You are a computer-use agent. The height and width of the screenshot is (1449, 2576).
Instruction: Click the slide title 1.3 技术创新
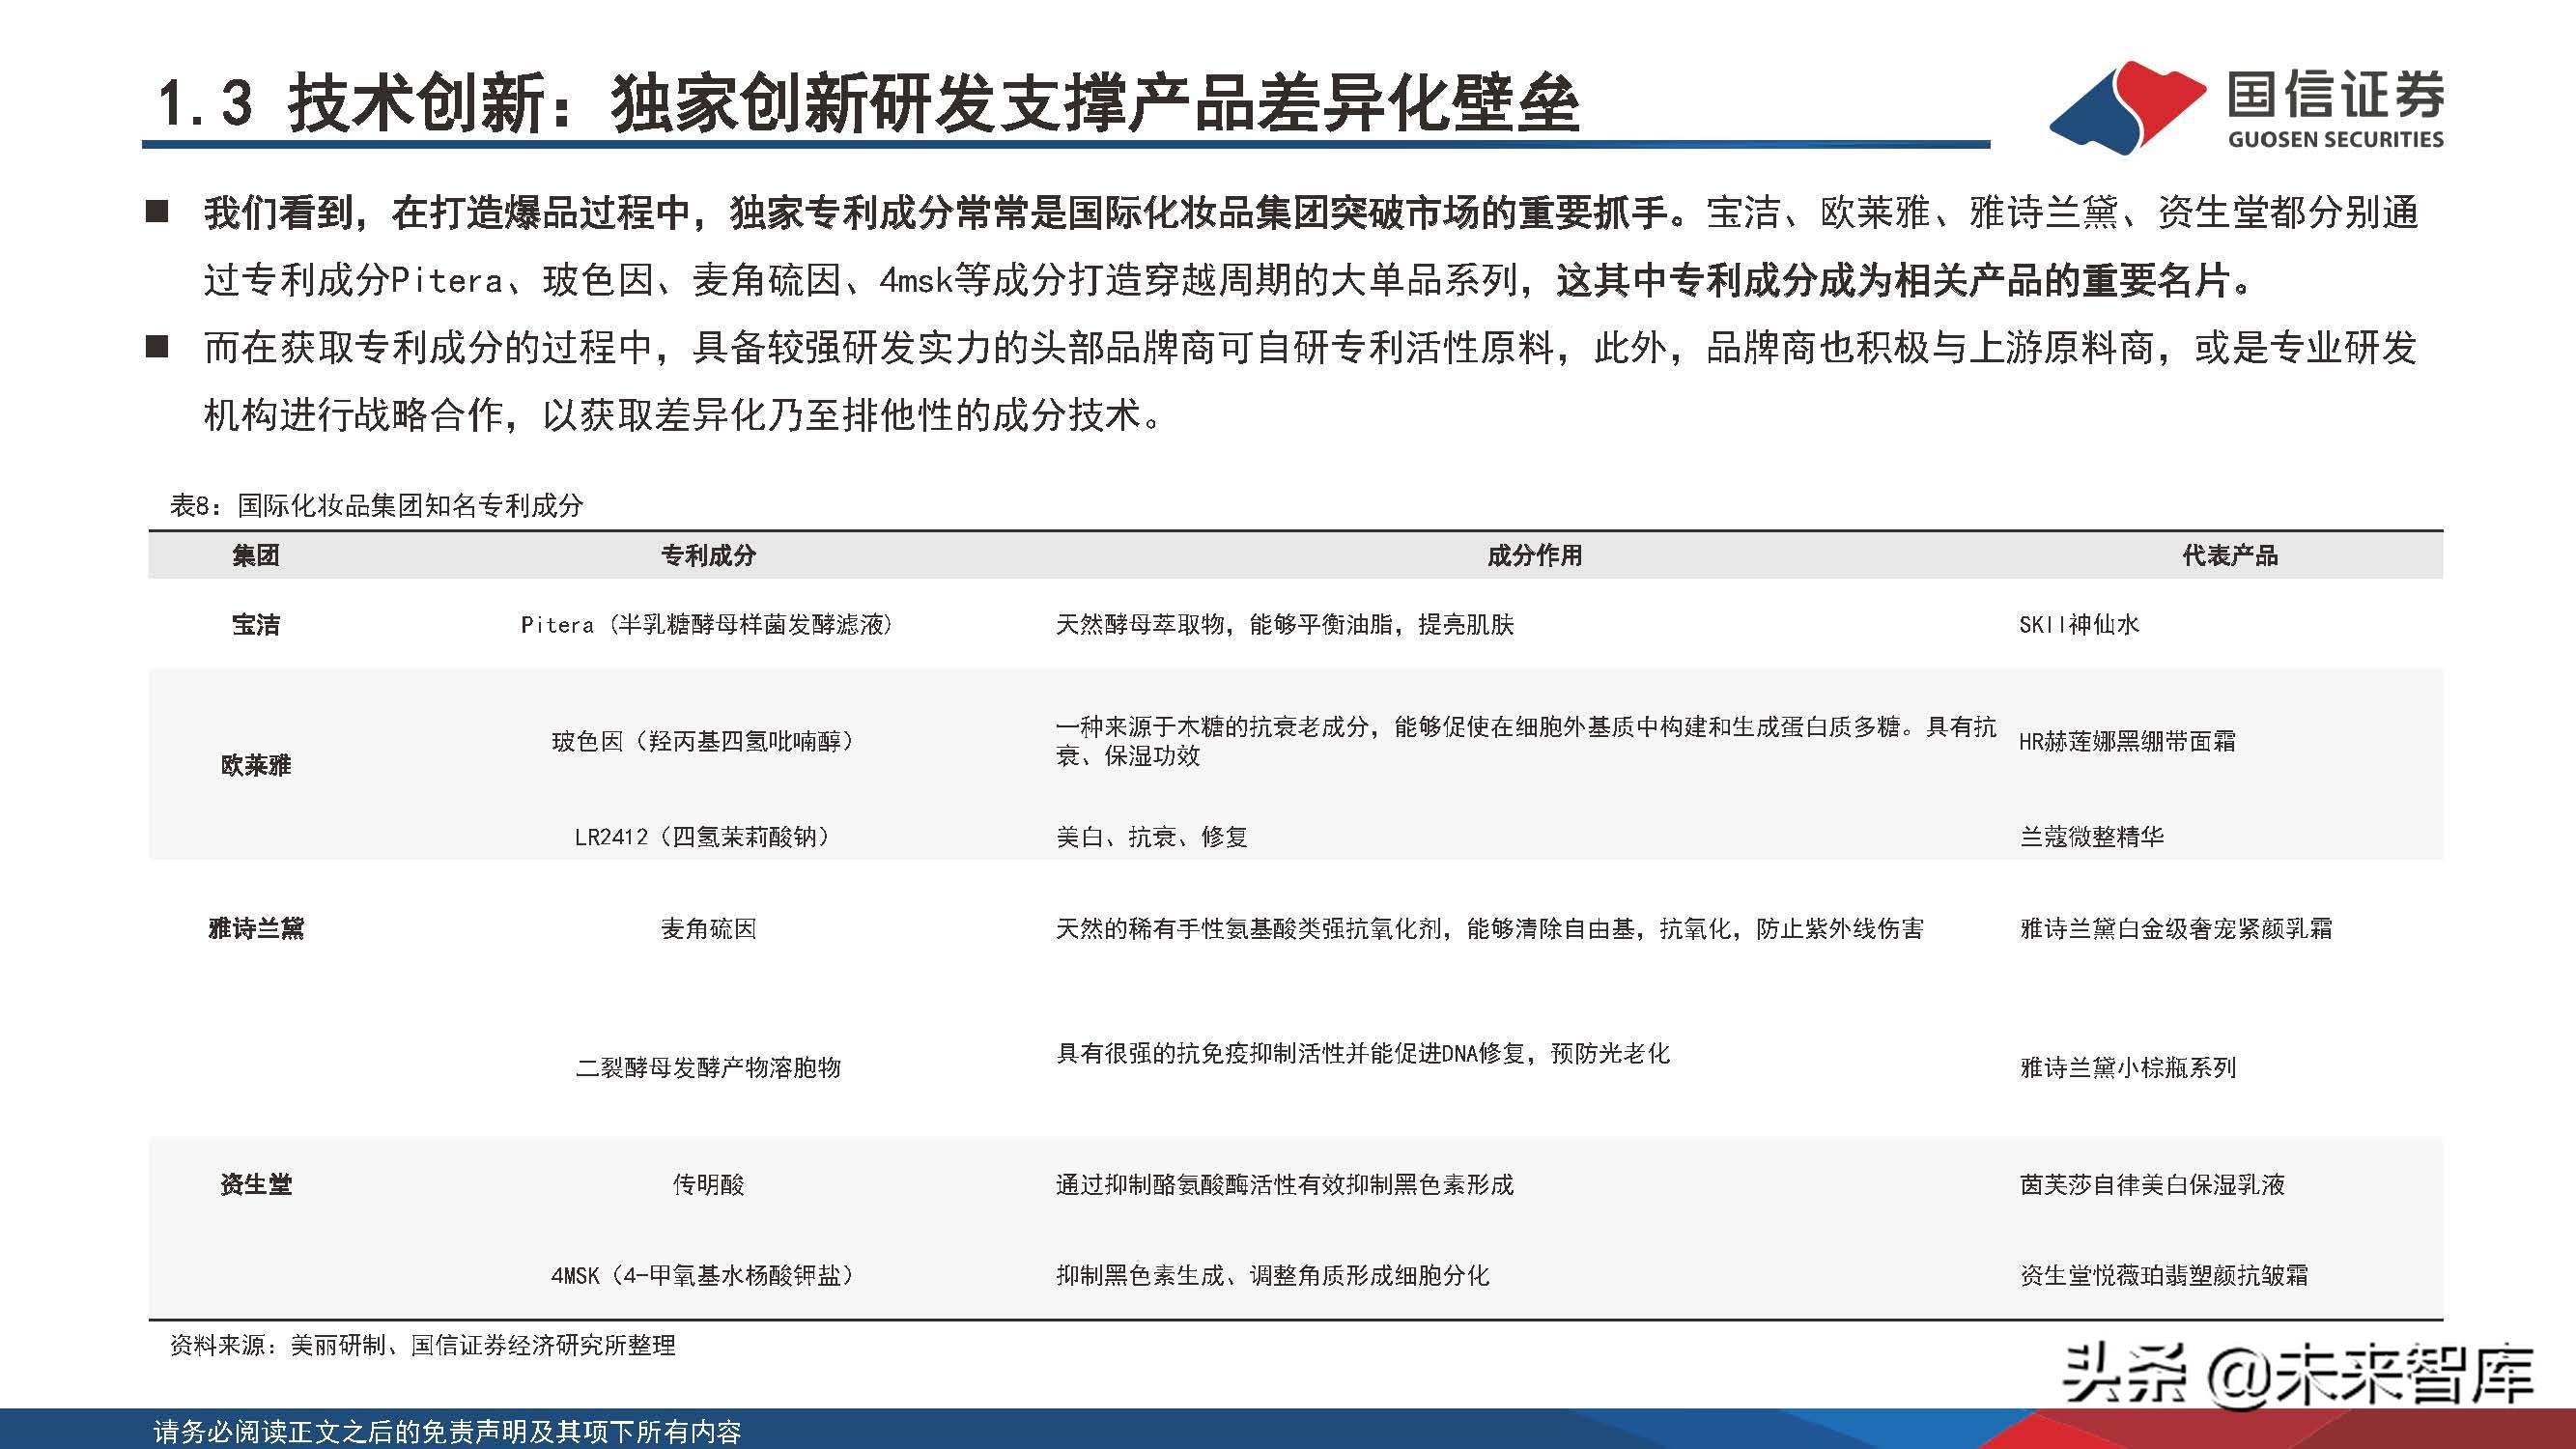pos(868,103)
